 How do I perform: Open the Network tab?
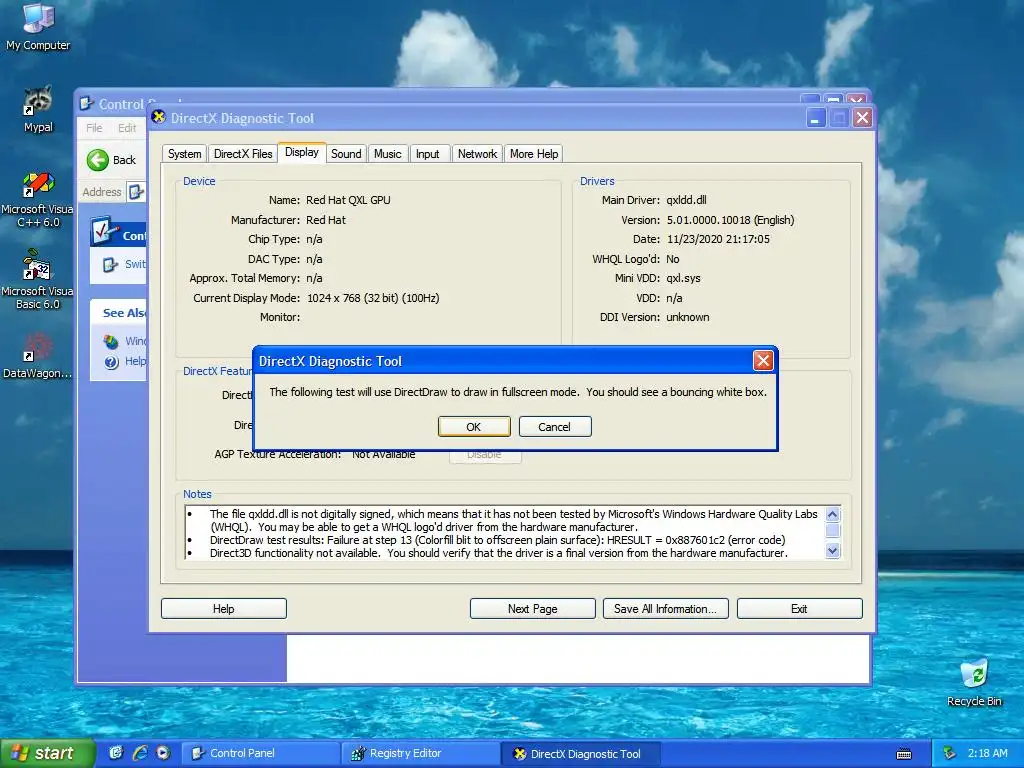[477, 154]
